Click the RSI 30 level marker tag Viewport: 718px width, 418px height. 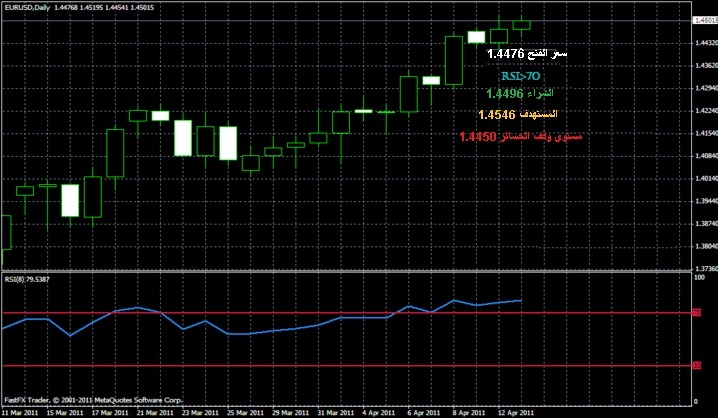pyautogui.click(x=696, y=365)
